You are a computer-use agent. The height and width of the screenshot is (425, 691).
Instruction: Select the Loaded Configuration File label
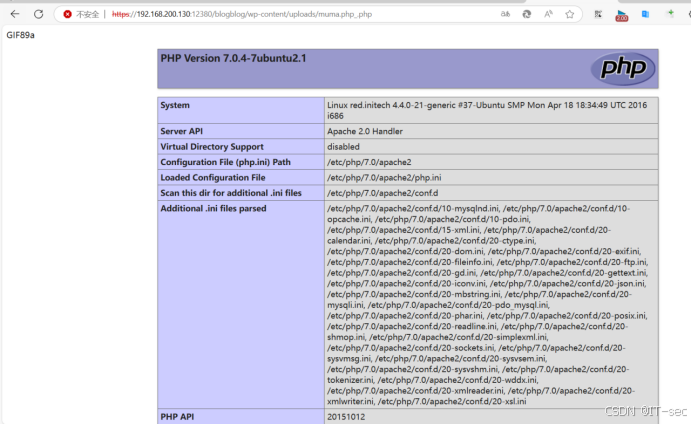213,177
